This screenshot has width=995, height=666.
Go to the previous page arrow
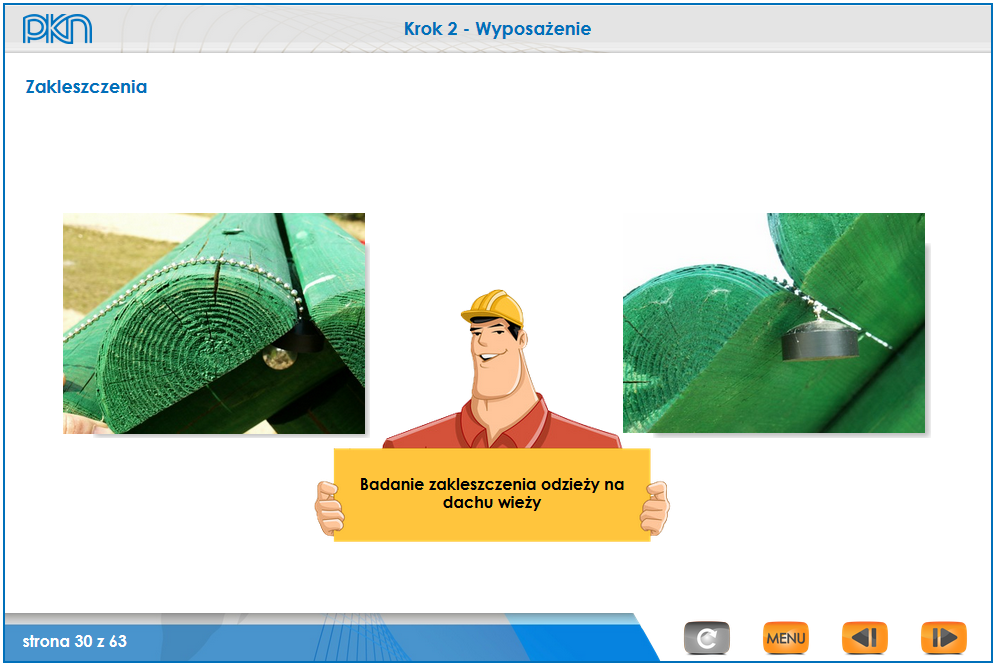point(864,637)
